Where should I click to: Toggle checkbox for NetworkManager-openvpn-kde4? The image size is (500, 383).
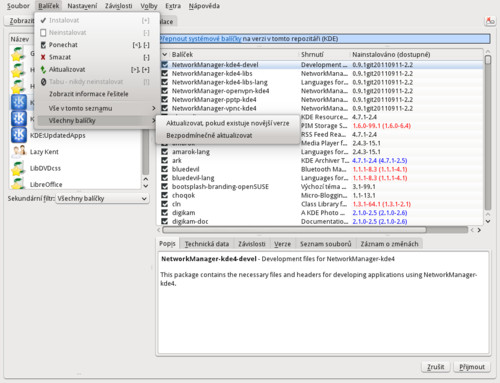coord(165,91)
